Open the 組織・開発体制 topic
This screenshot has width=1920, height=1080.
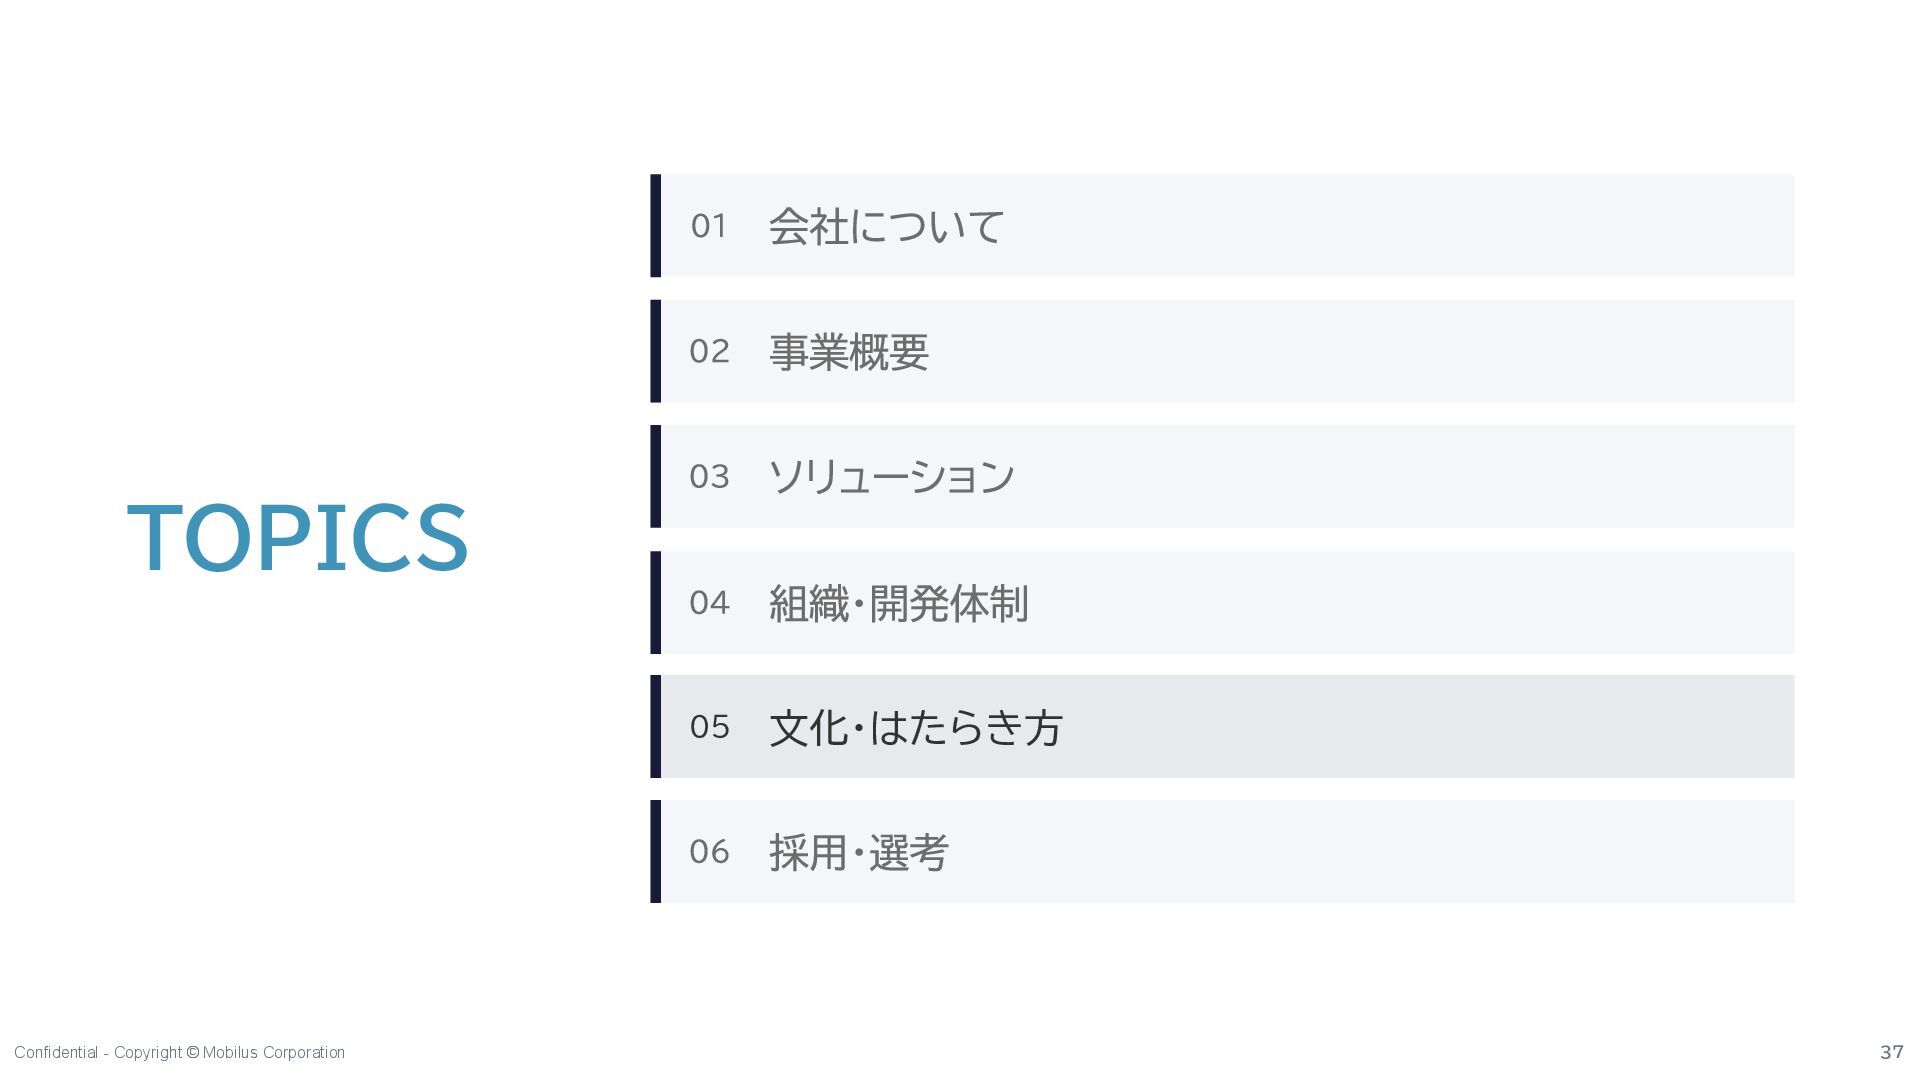[1222, 602]
